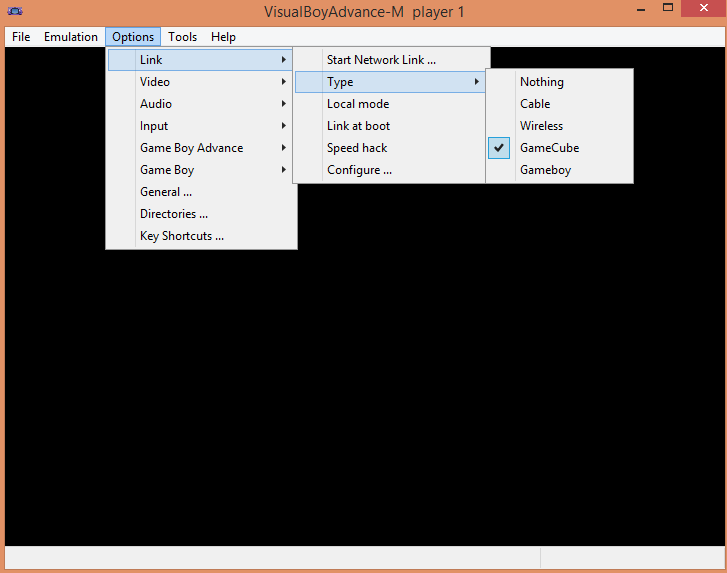
Task: Open Key Shortcuts settings
Action: tap(200, 236)
